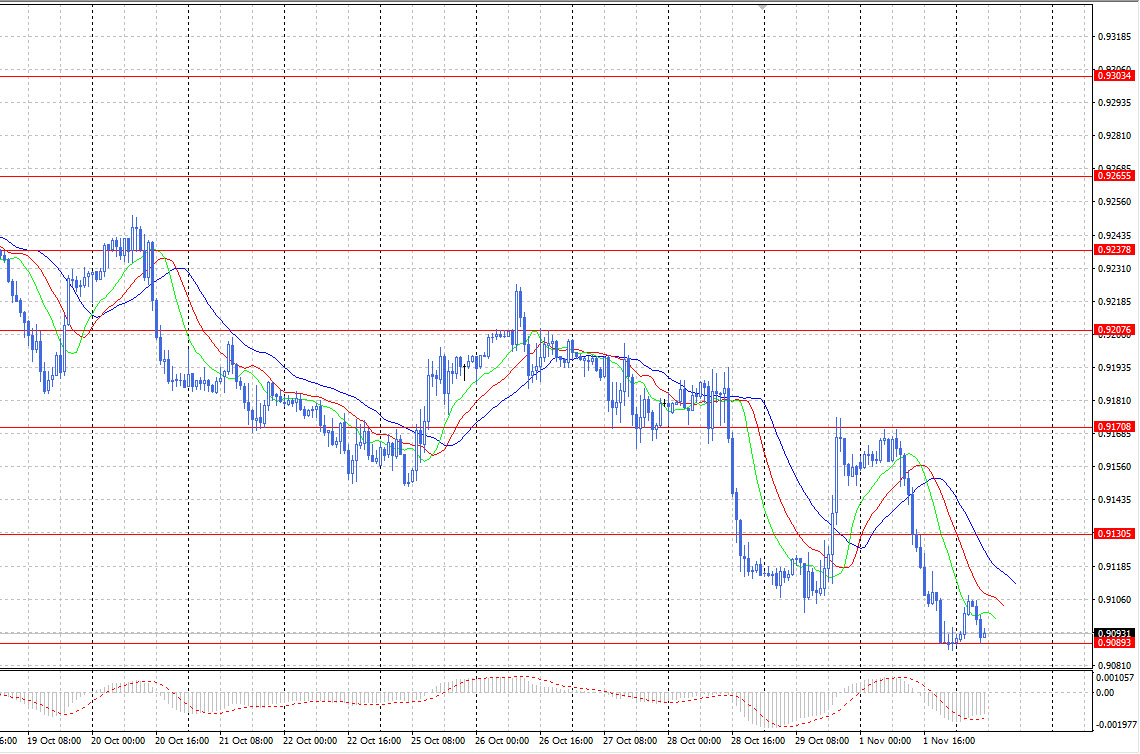The image size is (1140, 754).
Task: Click the 0.91810 value on price scale
Action: (1114, 401)
